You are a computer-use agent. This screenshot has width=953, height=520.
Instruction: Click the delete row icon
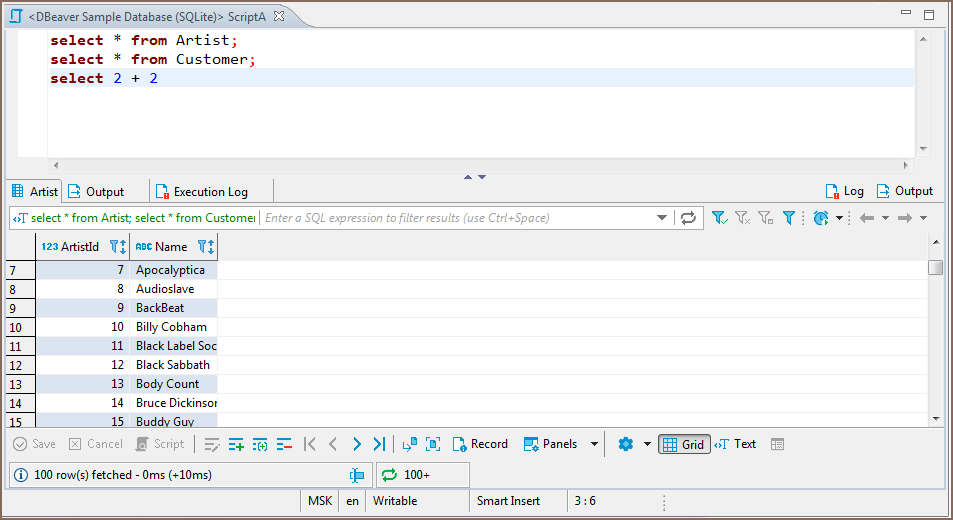284,444
